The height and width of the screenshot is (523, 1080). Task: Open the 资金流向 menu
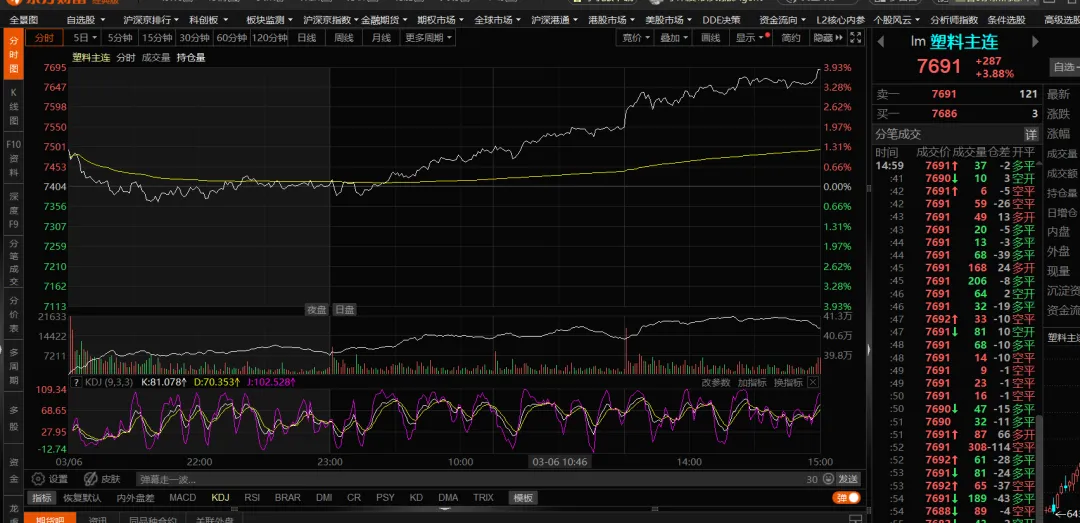pyautogui.click(x=781, y=20)
